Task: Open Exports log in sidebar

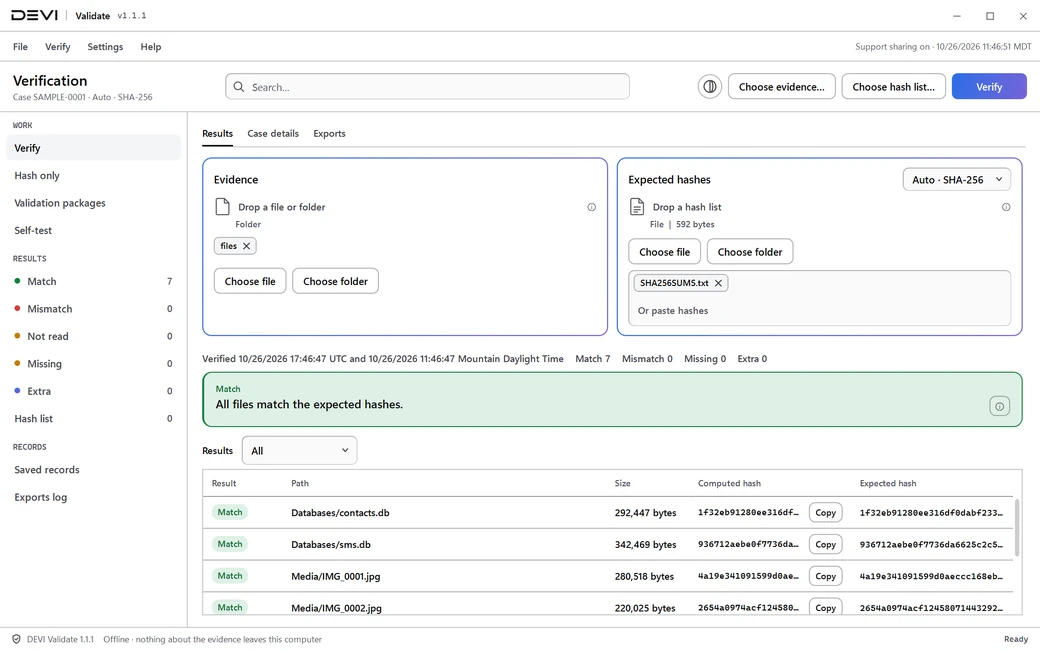Action: coord(94,497)
